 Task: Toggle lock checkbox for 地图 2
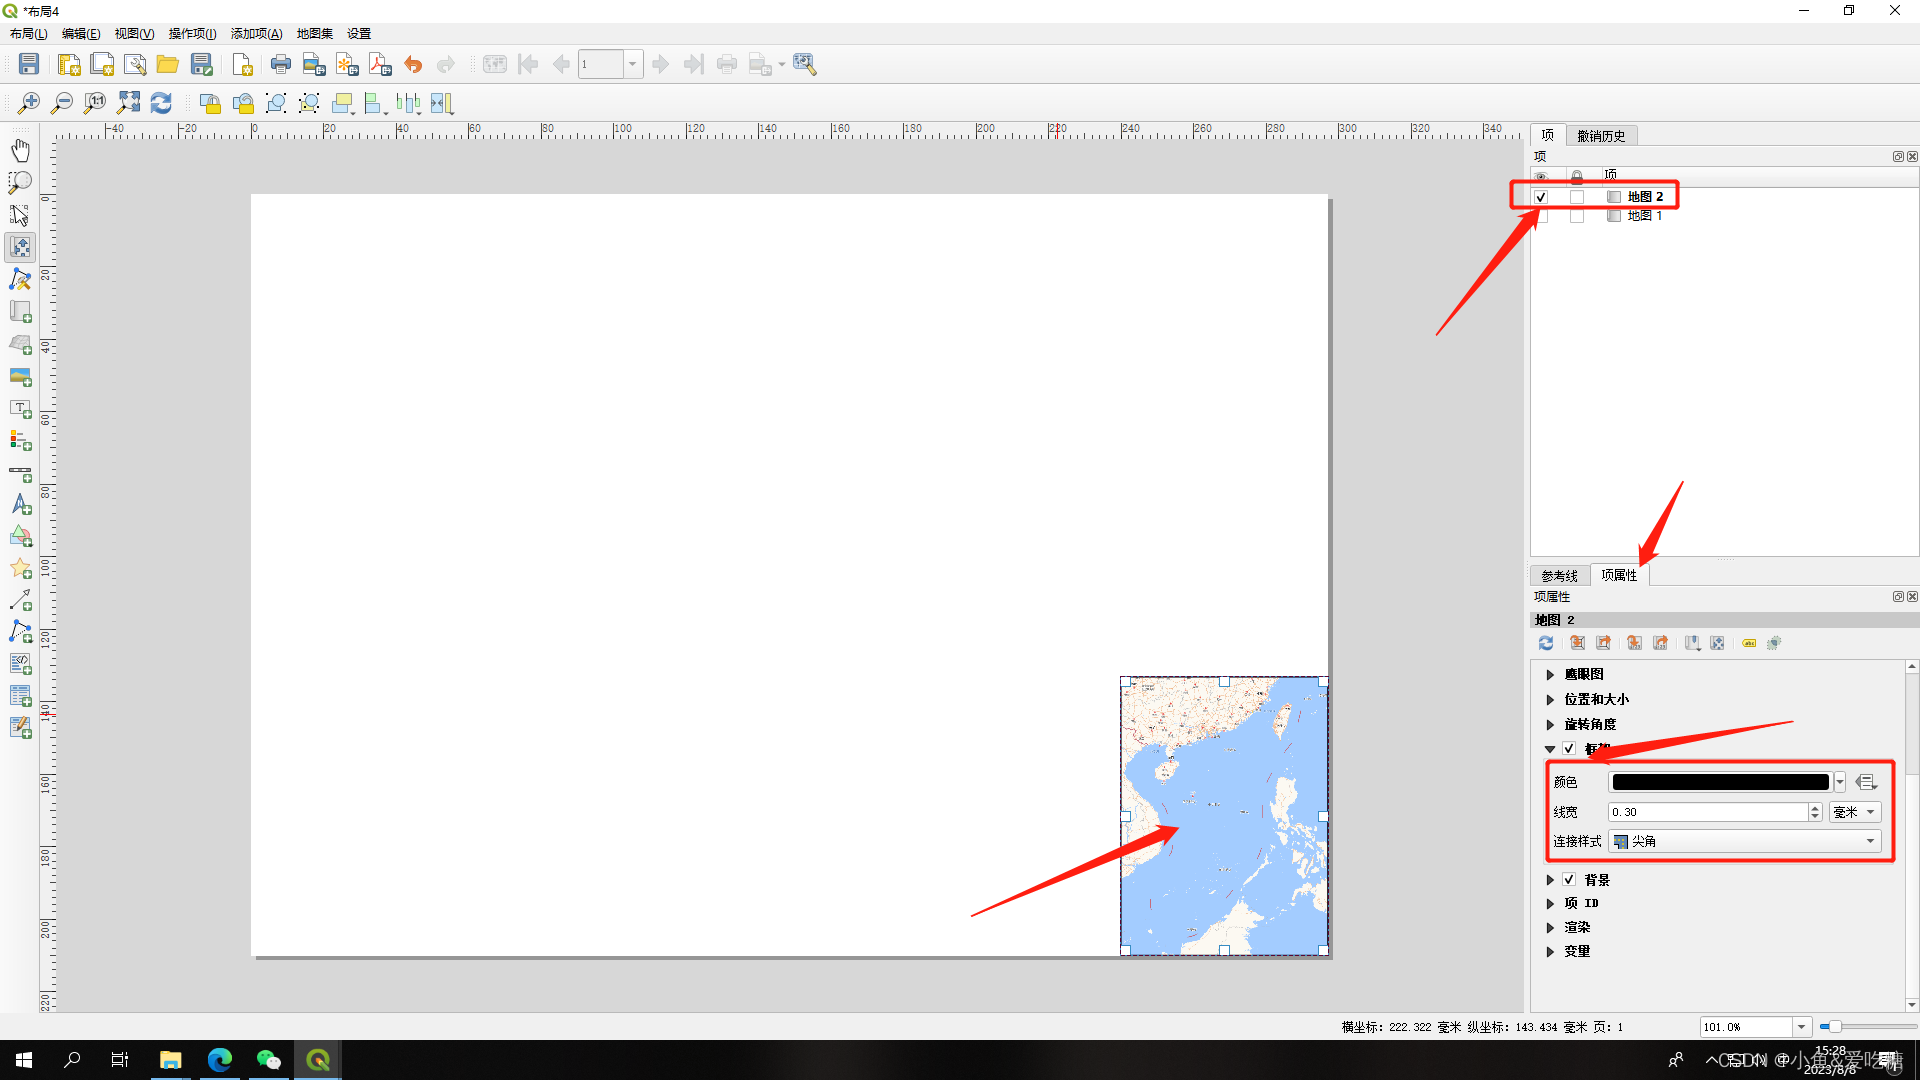tap(1577, 197)
